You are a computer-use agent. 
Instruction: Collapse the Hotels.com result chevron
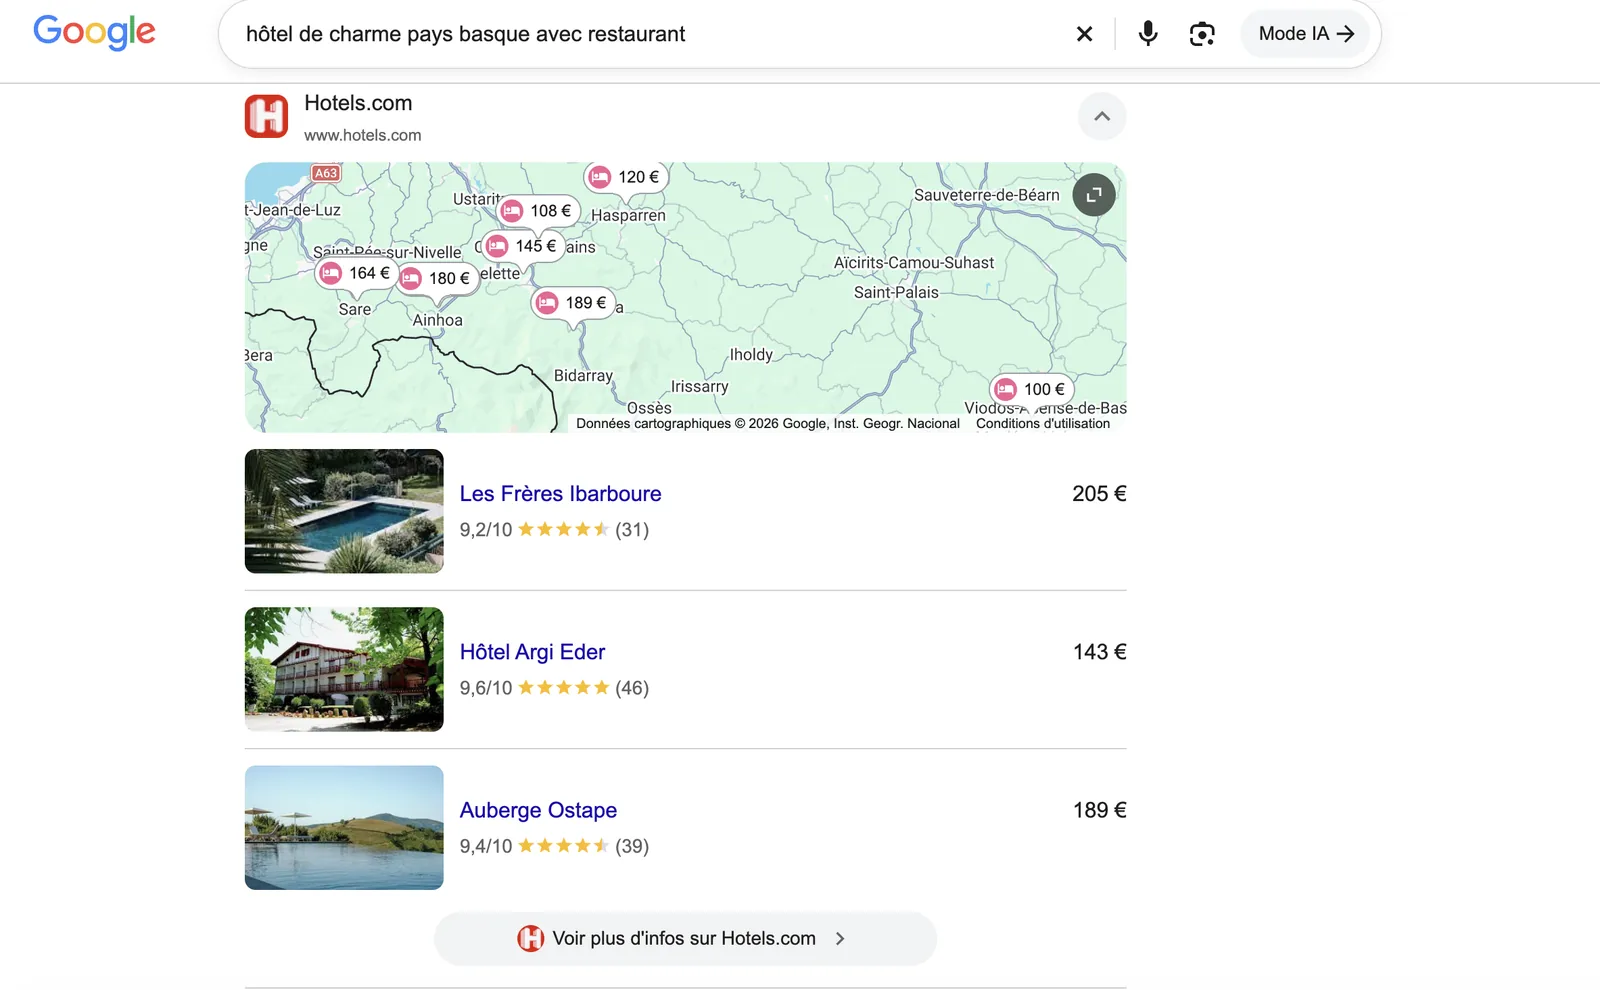[1102, 116]
